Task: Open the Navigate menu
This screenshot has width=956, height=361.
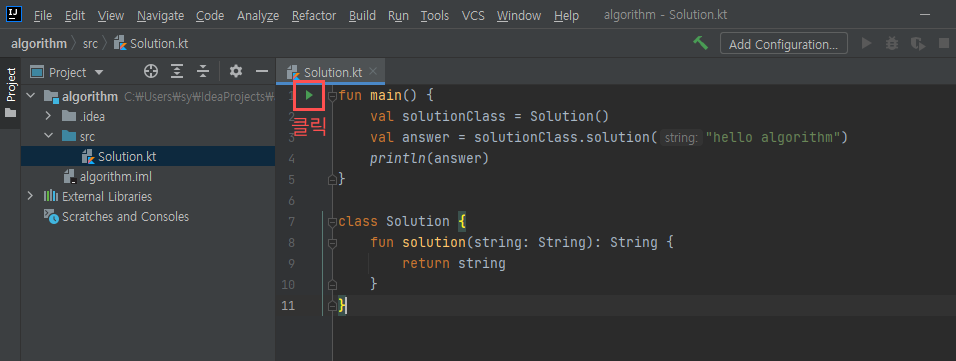Action: [x=160, y=15]
